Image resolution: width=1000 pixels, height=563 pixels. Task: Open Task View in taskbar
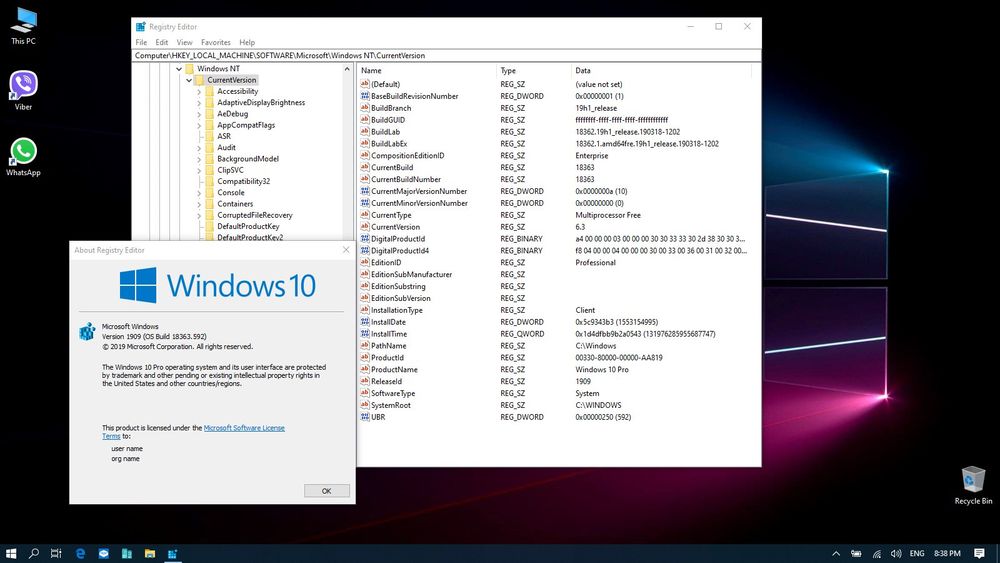click(x=56, y=553)
